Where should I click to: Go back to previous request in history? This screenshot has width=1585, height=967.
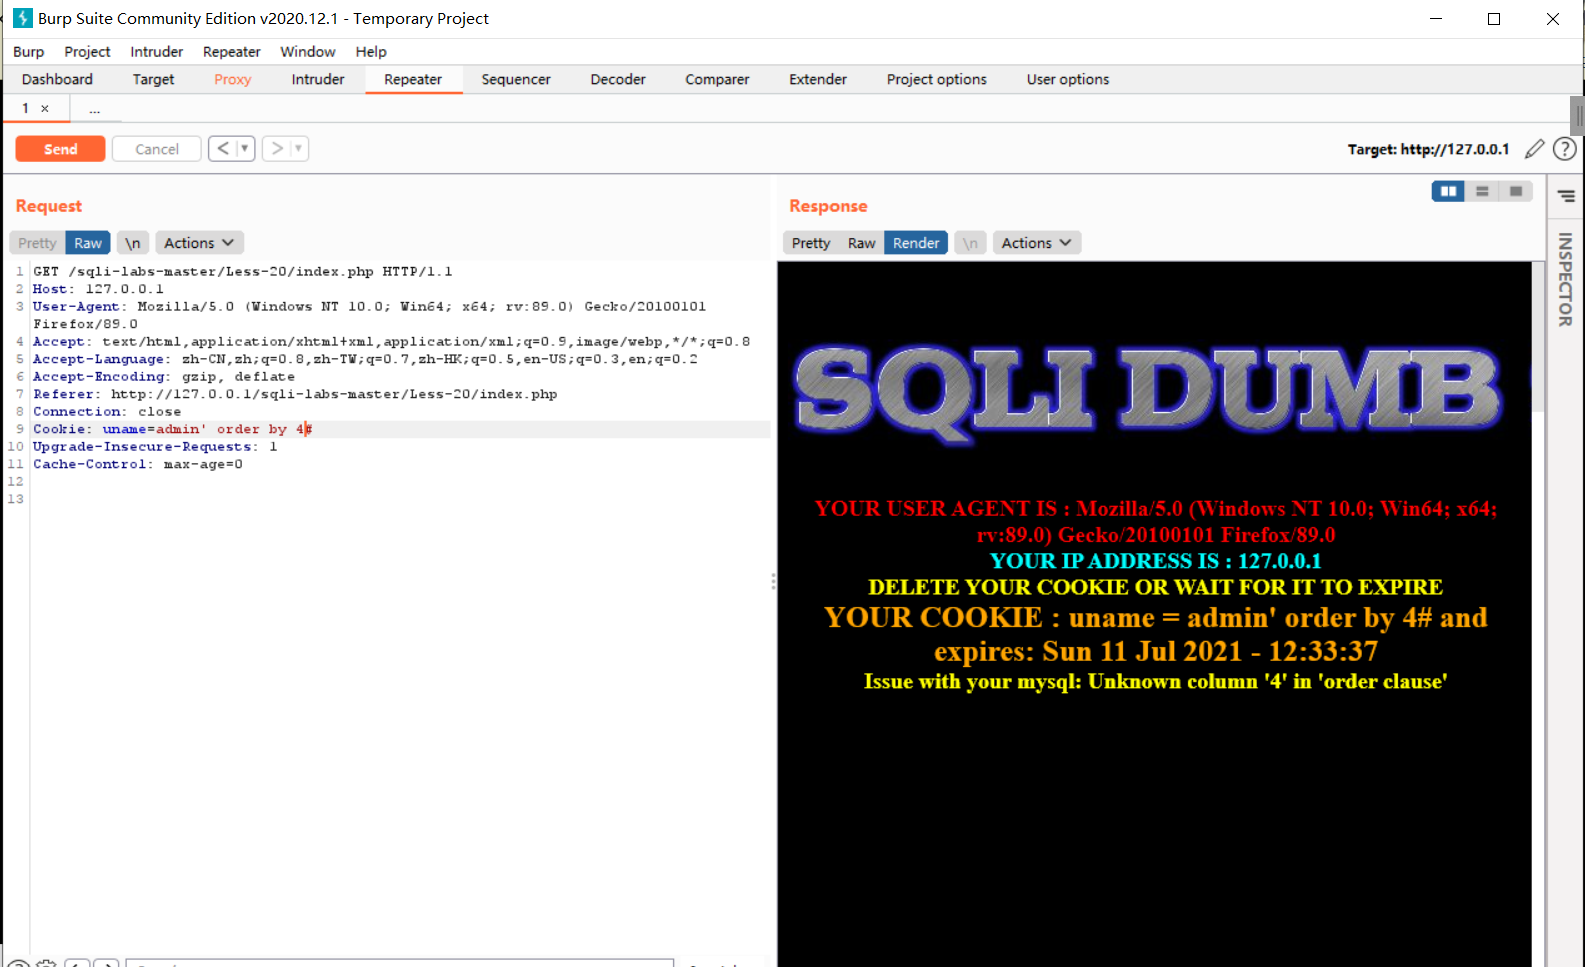222,149
